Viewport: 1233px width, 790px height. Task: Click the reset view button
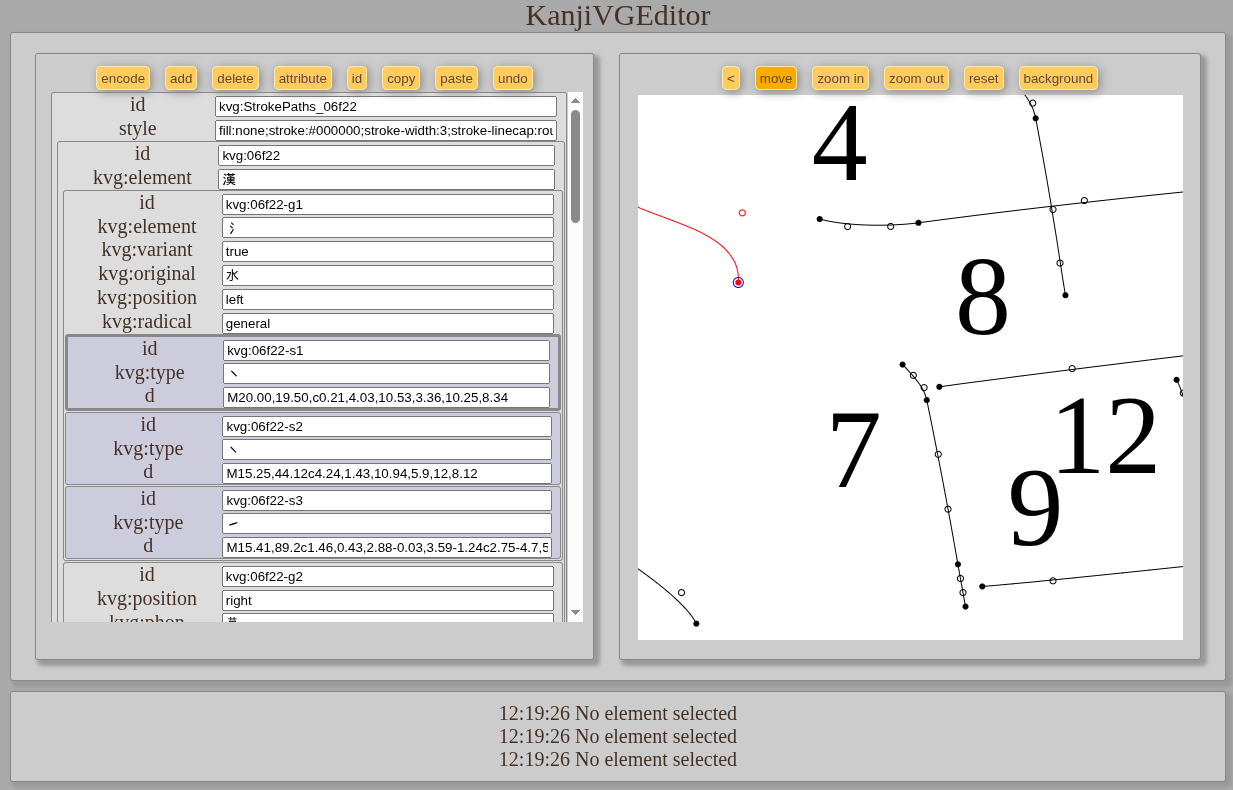[x=984, y=78]
